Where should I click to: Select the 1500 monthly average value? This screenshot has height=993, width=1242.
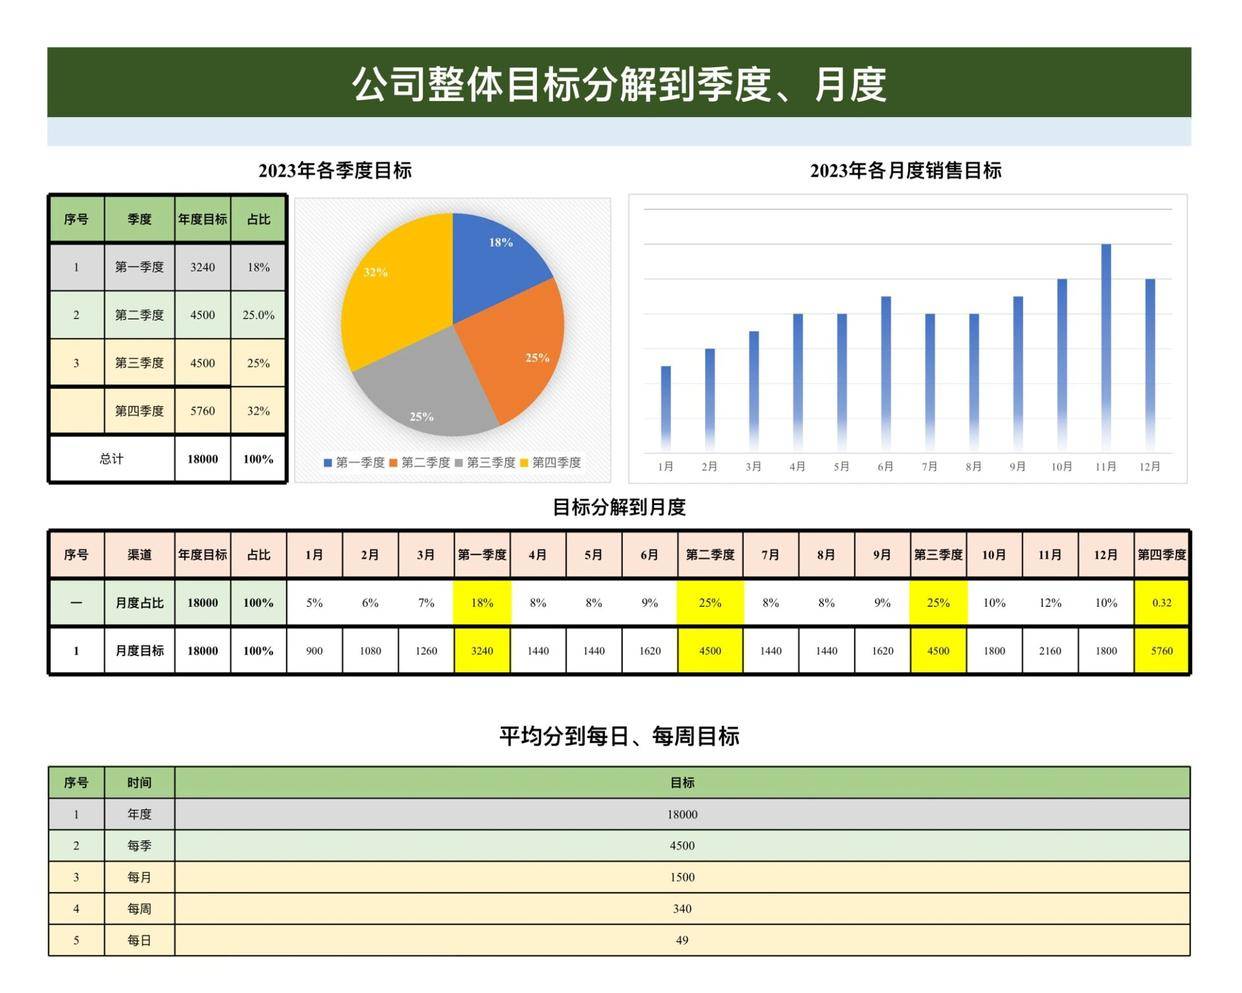coord(682,877)
